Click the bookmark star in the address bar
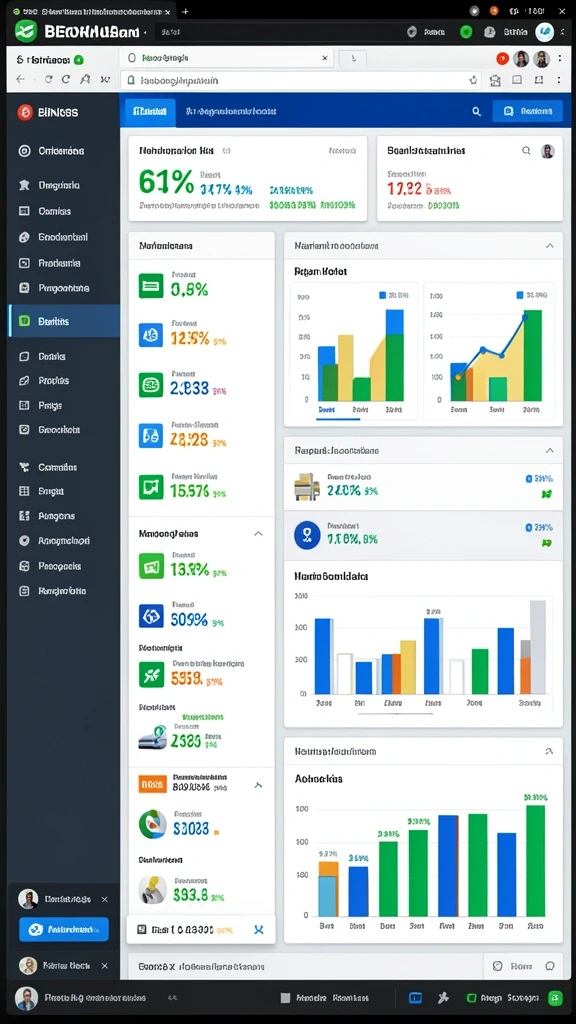Screen dimensions: 576x1024 click(473, 80)
